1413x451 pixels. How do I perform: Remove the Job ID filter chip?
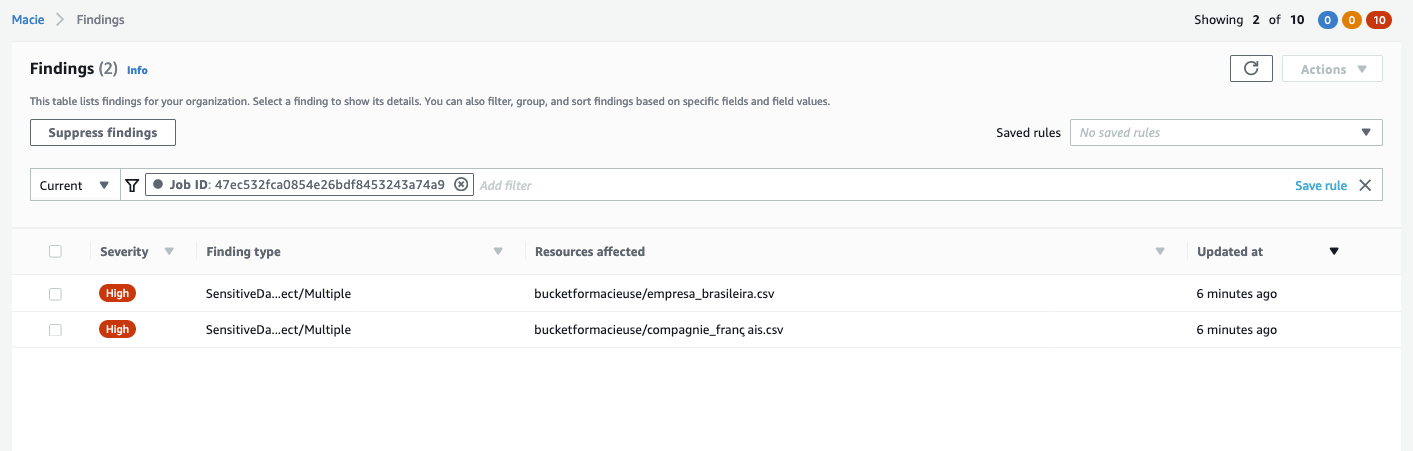click(460, 185)
